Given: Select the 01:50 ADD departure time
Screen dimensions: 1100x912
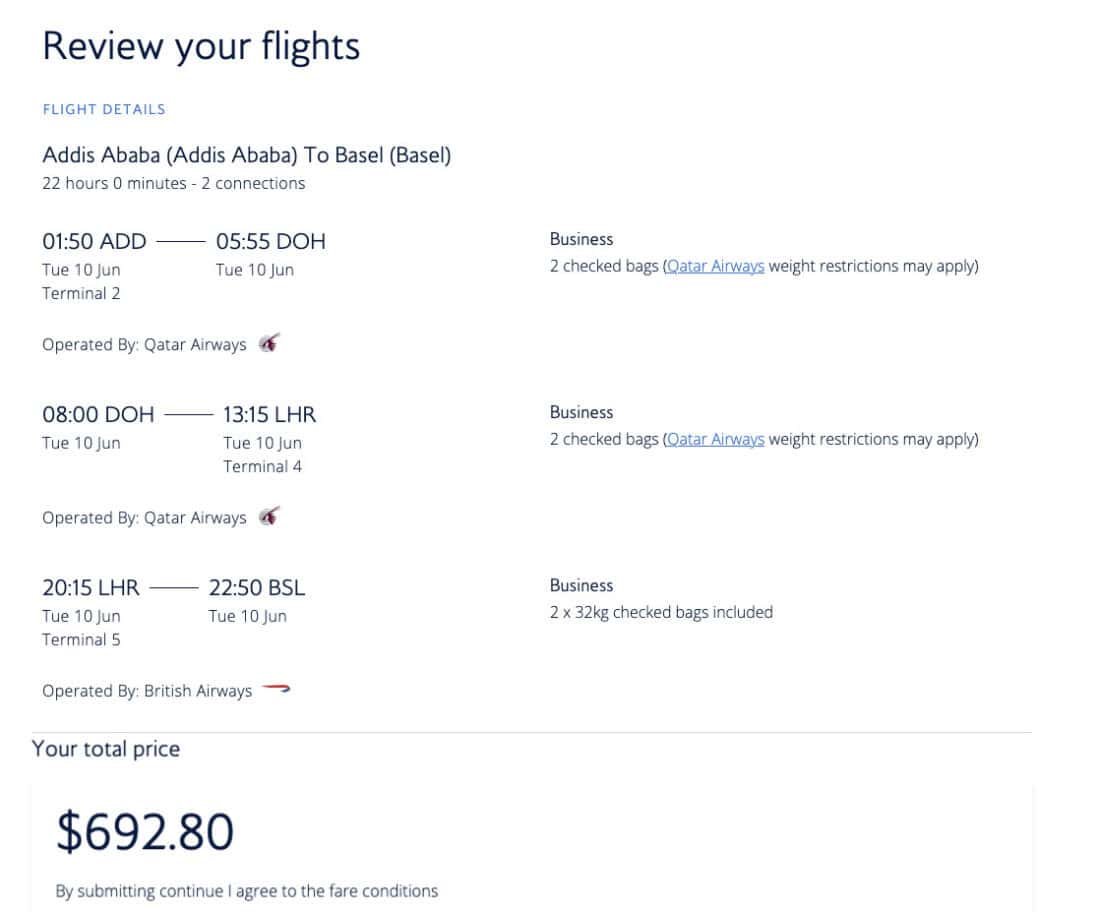Looking at the screenshot, I should tap(94, 241).
